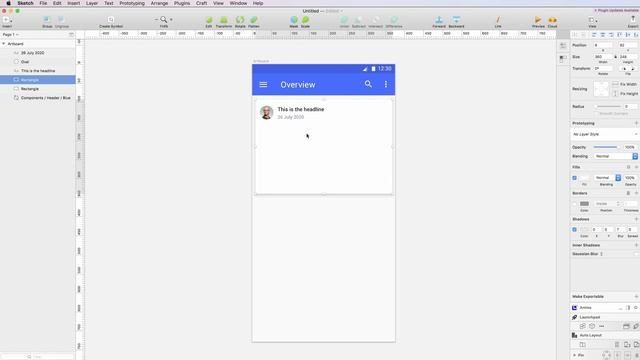Click the Transform tool icon

point(224,20)
